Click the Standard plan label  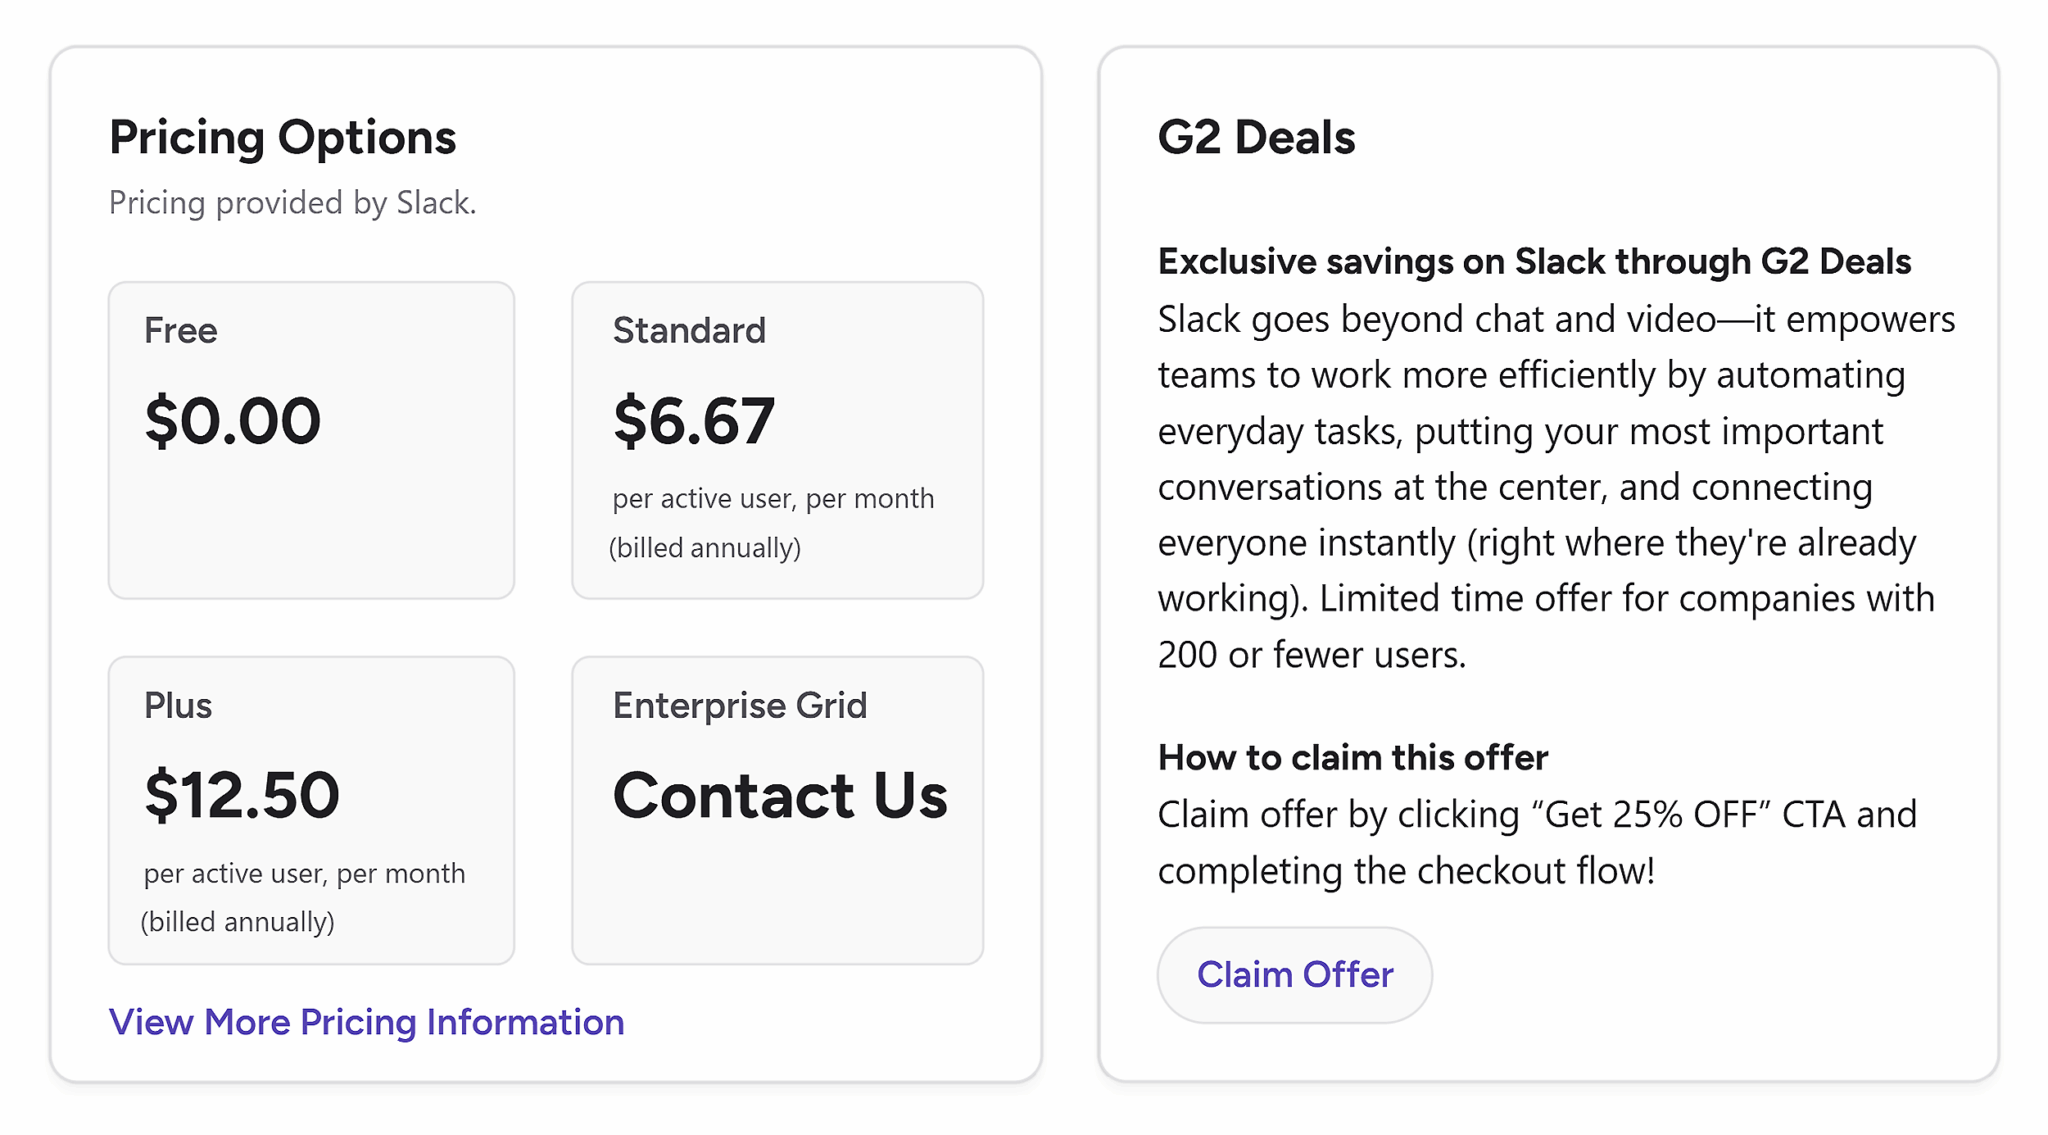click(689, 330)
